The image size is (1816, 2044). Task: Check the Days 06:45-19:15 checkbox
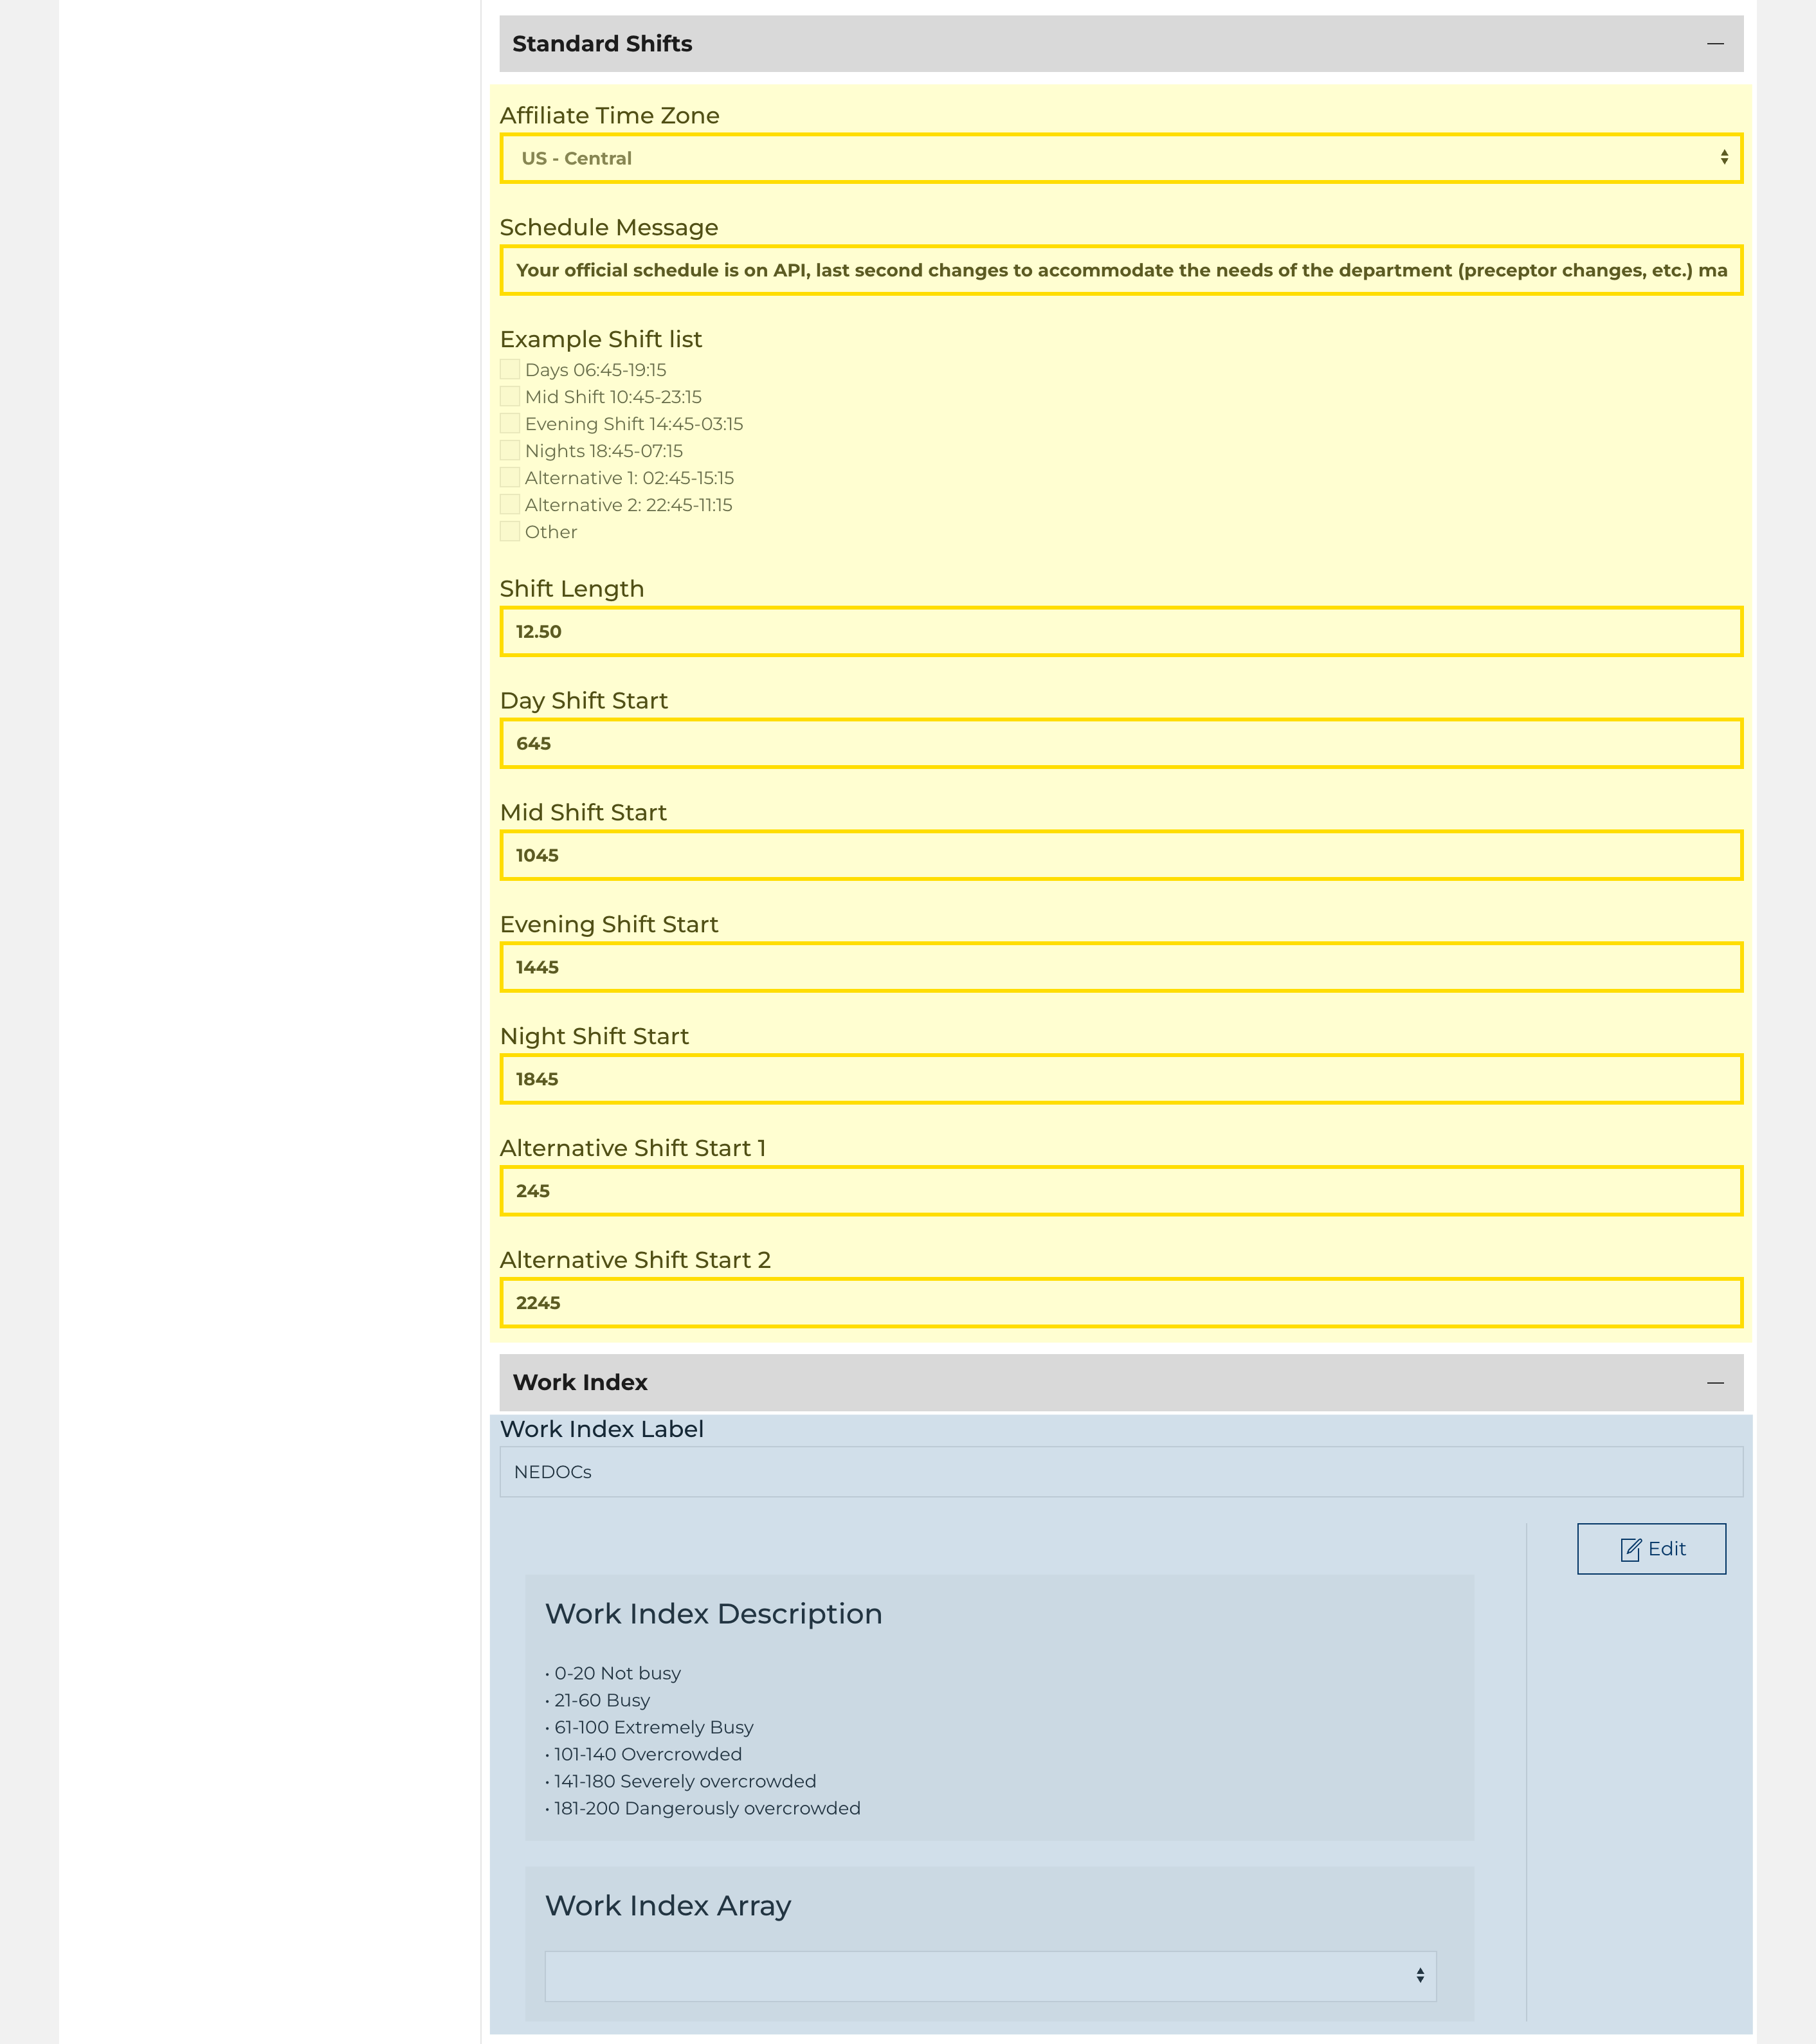510,370
